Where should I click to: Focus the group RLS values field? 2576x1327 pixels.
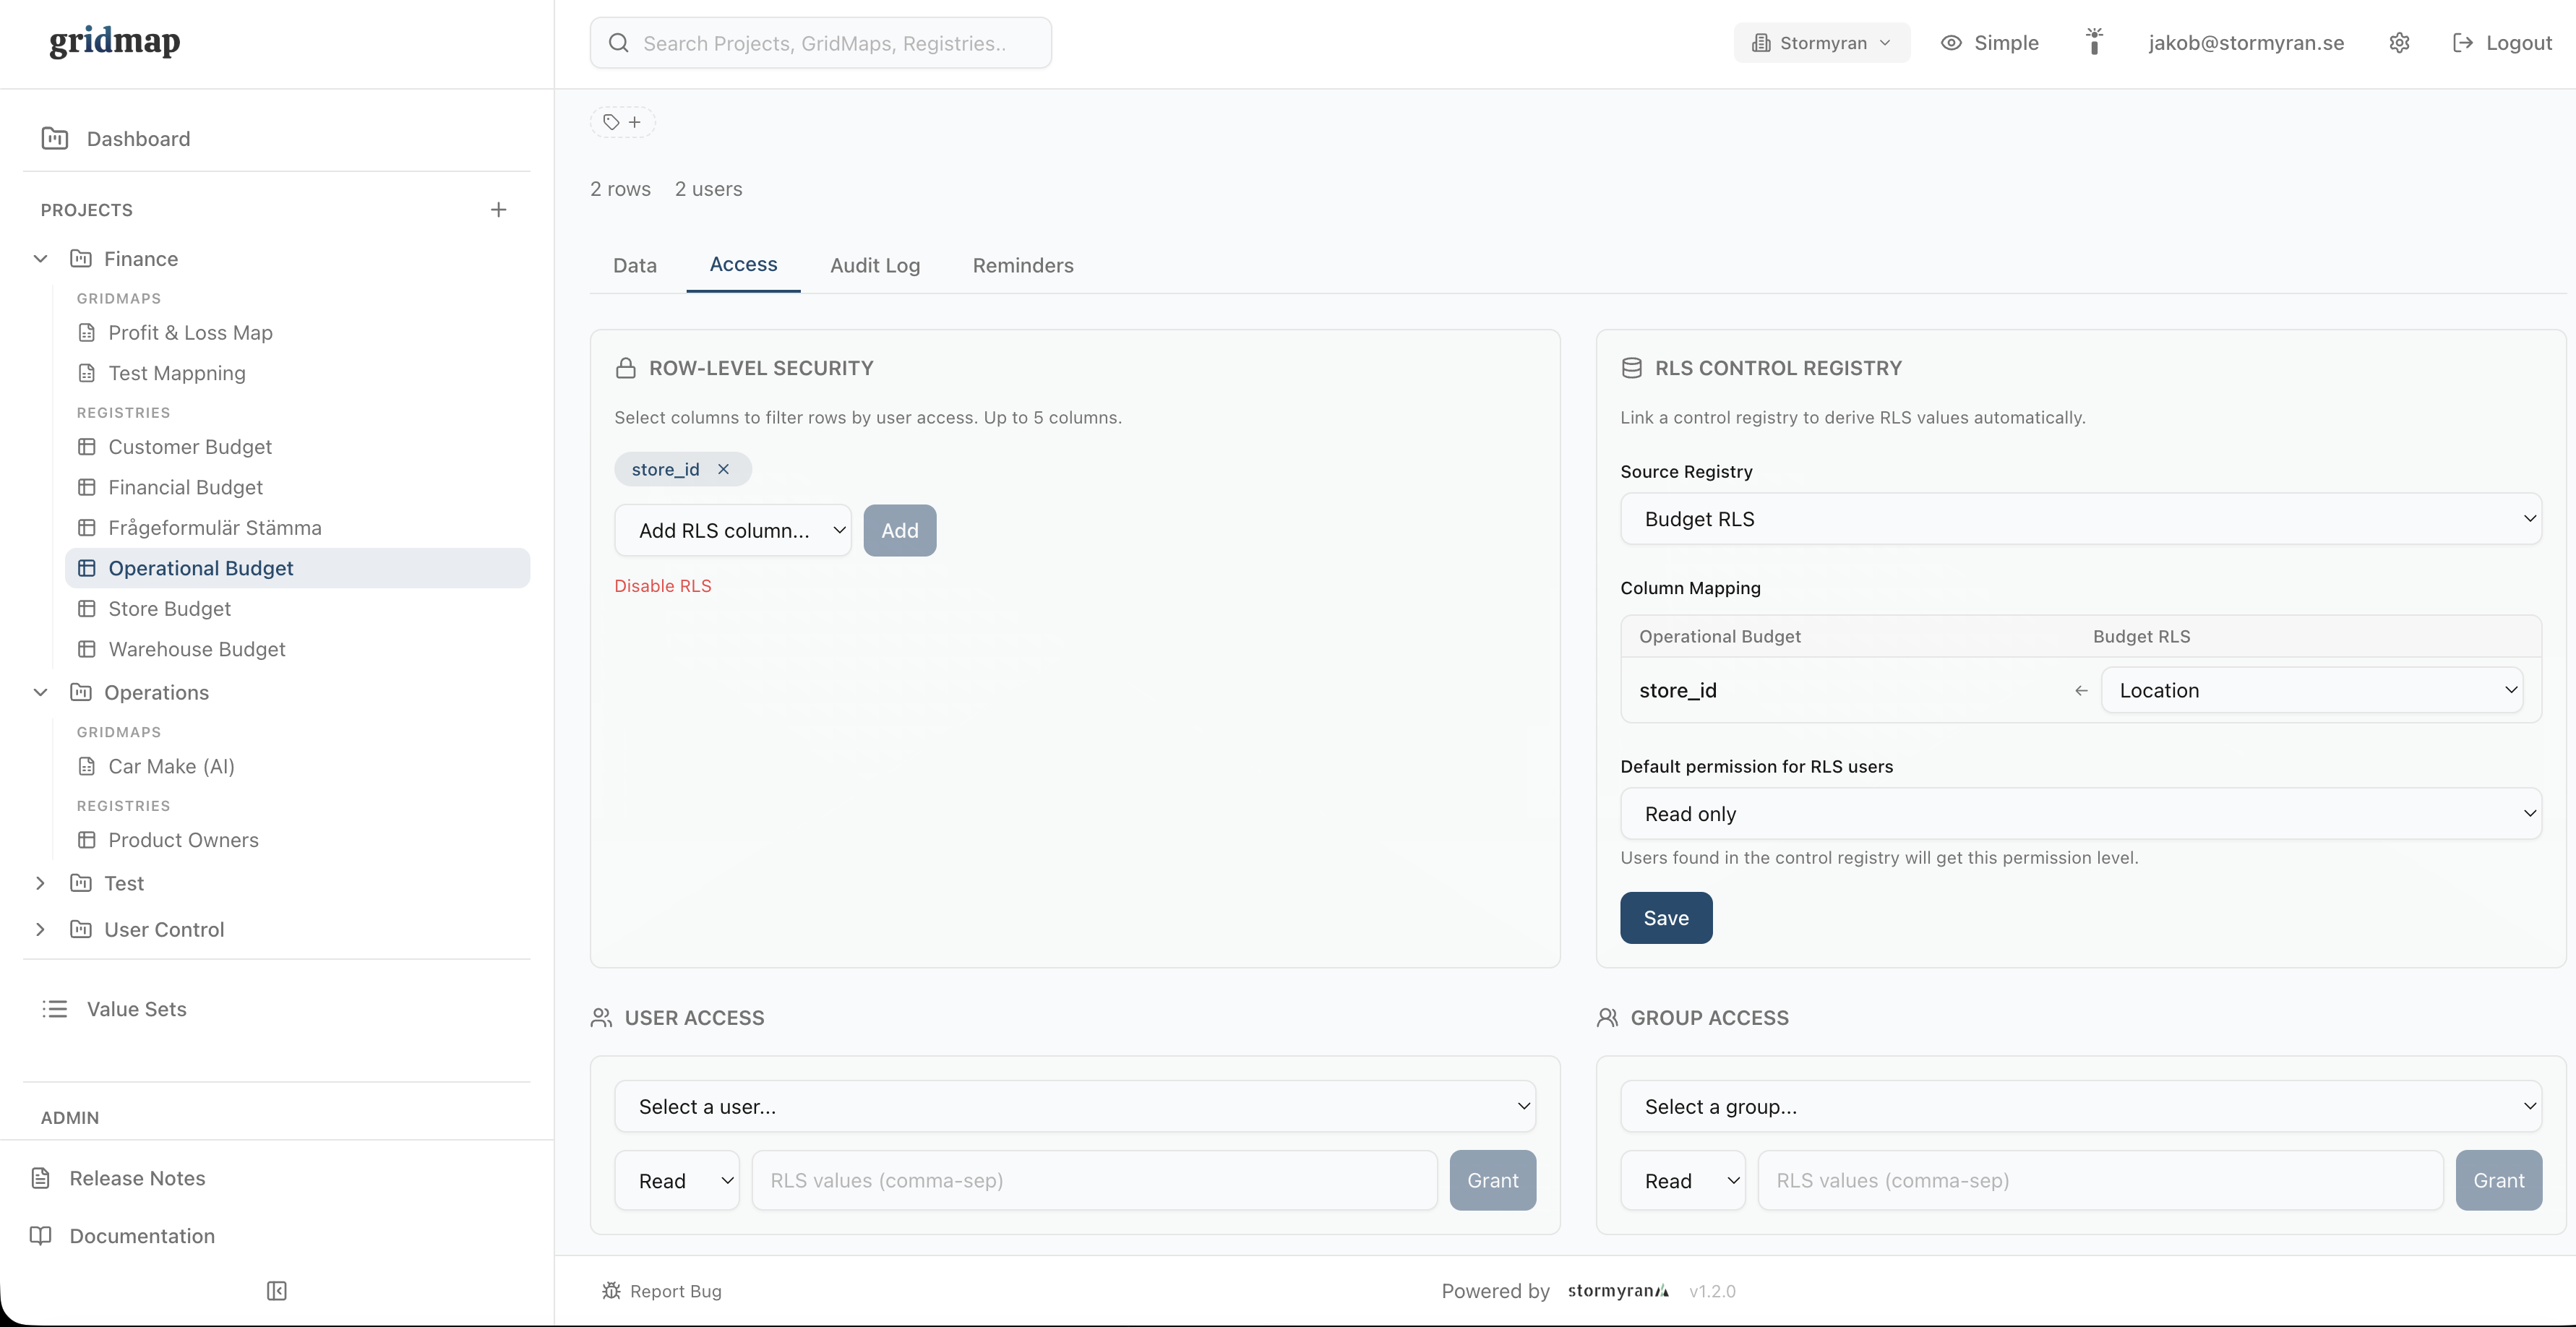2101,1181
